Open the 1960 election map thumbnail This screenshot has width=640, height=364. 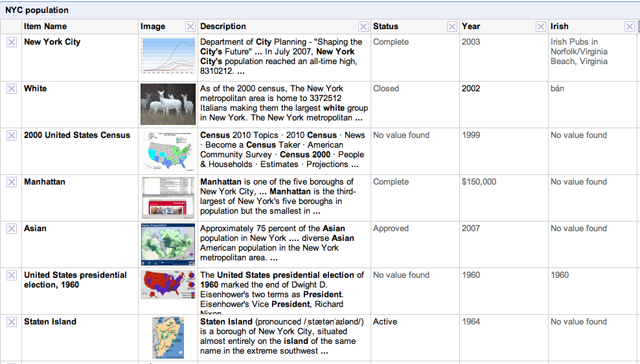[x=168, y=285]
